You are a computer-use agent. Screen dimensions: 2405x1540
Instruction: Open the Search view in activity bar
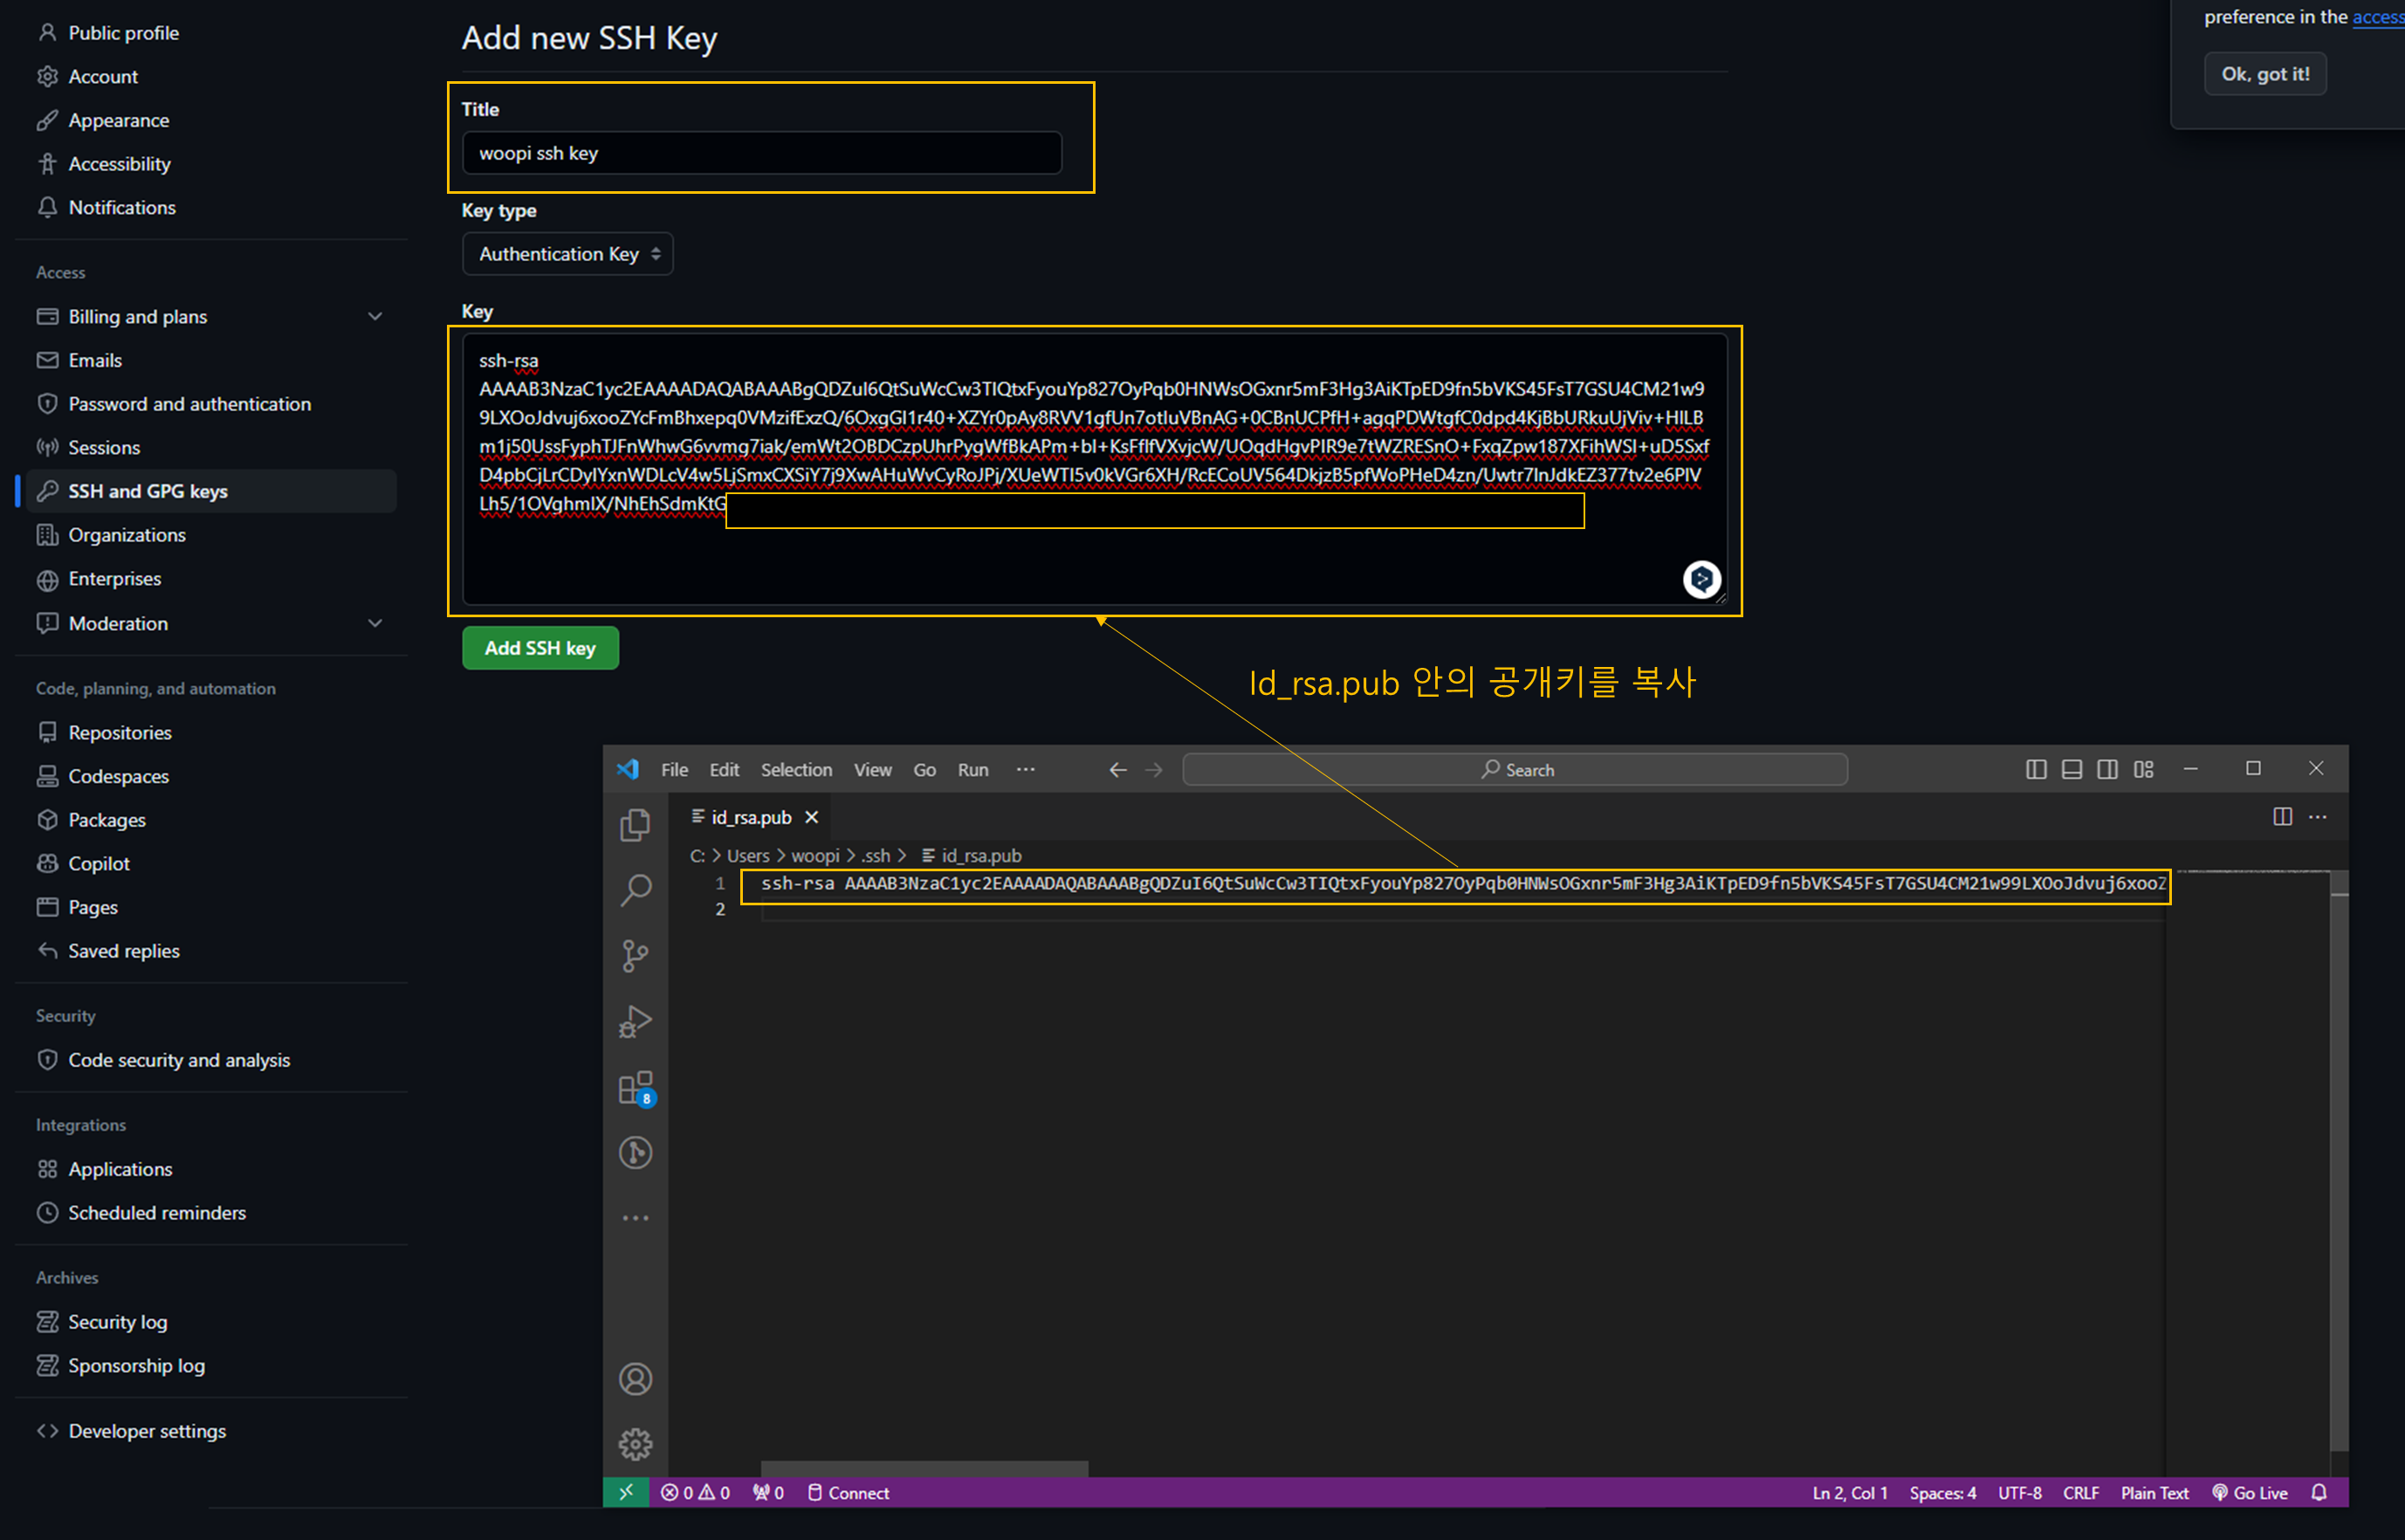tap(635, 889)
